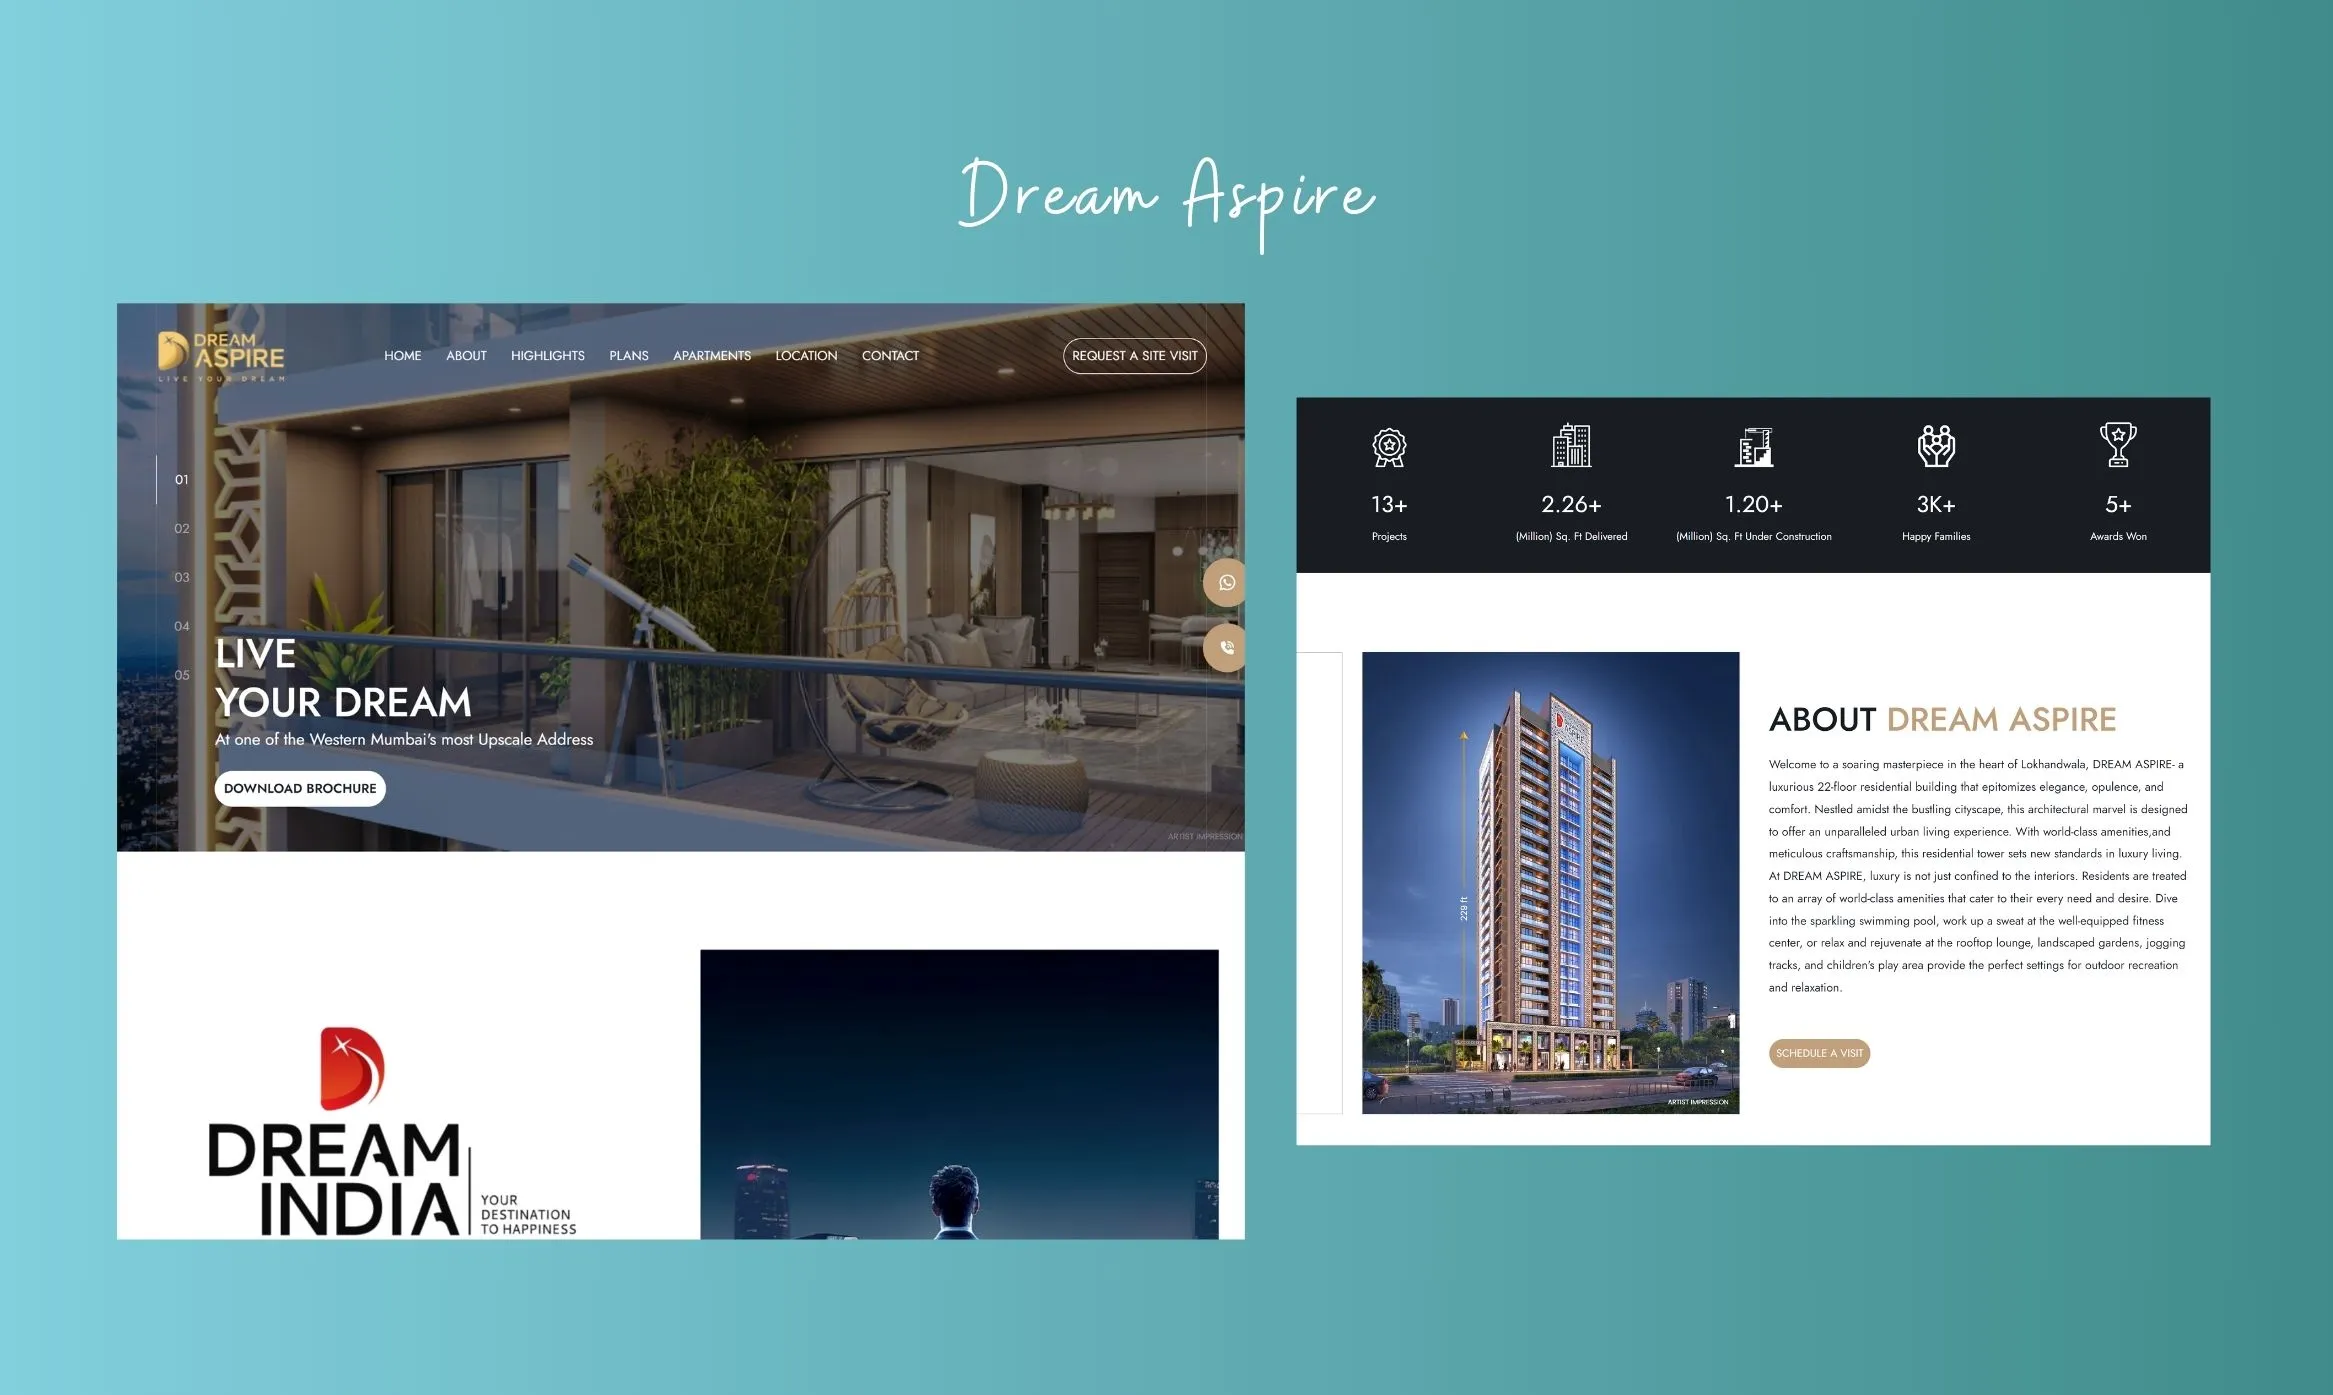Open the CONTACT navigation link
2333x1395 pixels.
click(890, 356)
